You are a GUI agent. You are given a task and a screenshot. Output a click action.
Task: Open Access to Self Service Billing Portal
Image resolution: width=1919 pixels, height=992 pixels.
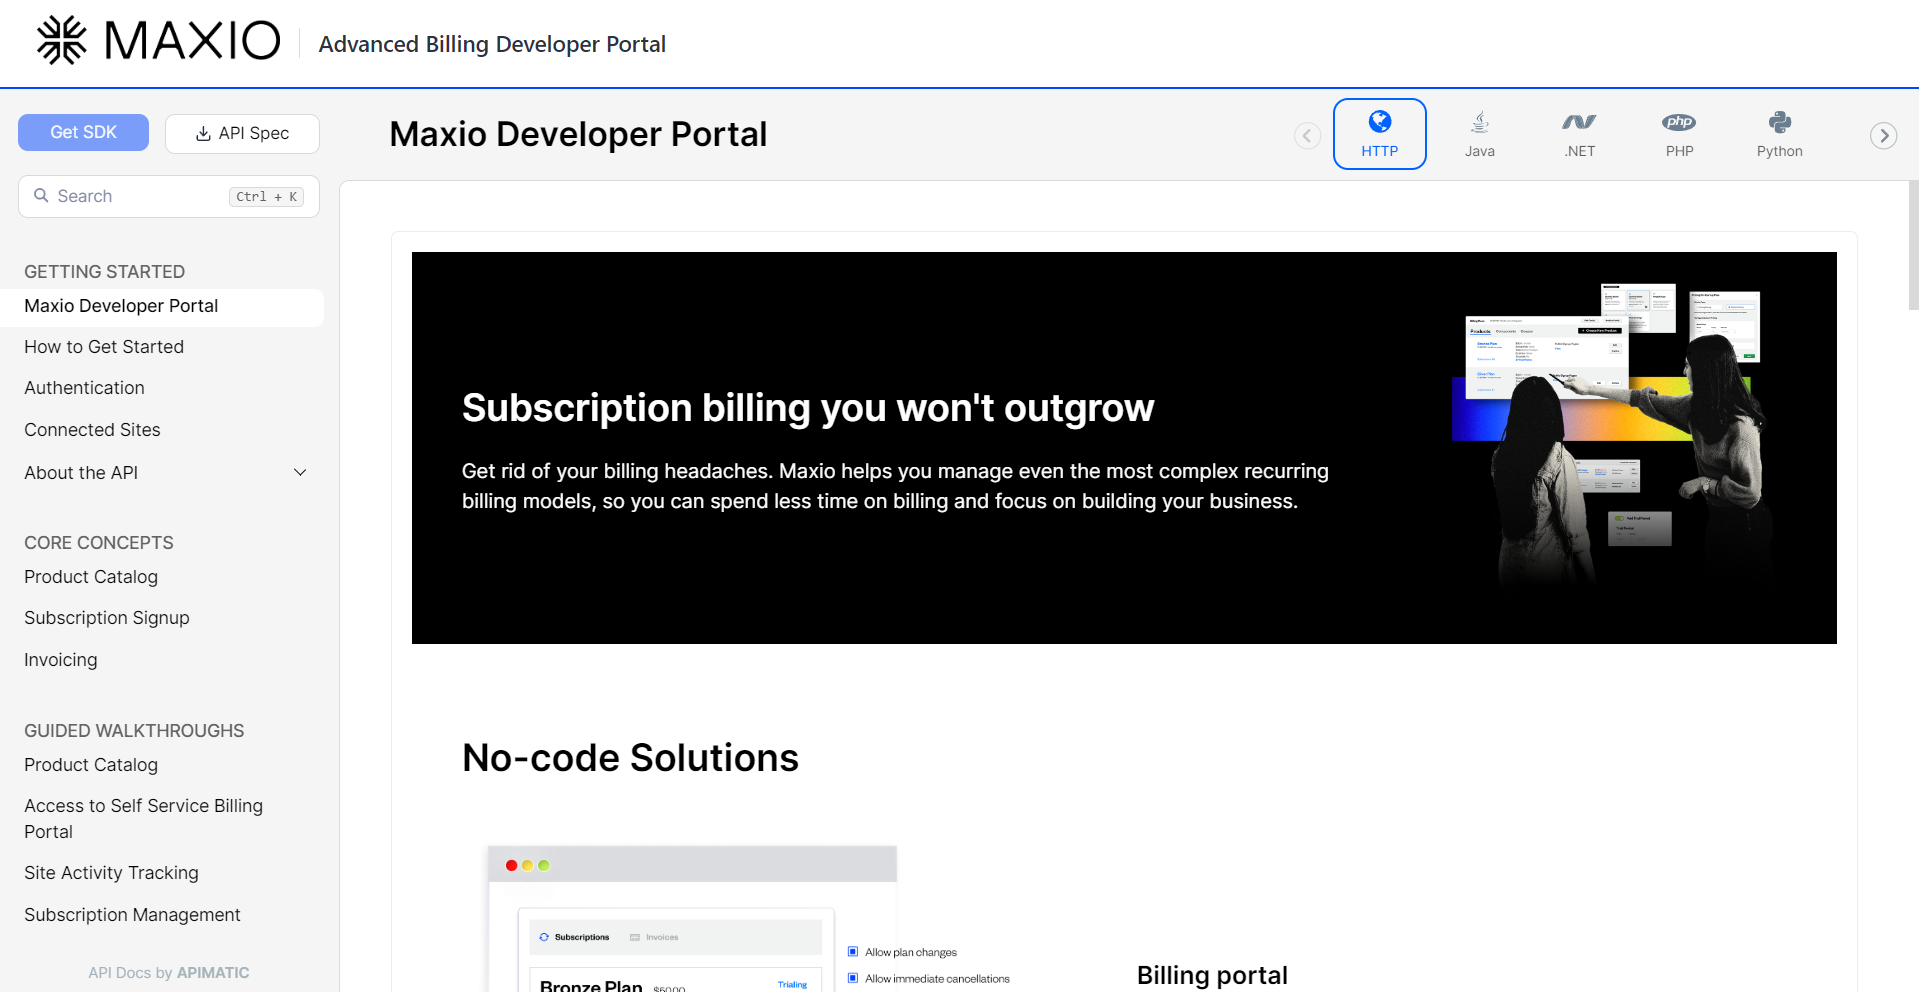tap(143, 819)
